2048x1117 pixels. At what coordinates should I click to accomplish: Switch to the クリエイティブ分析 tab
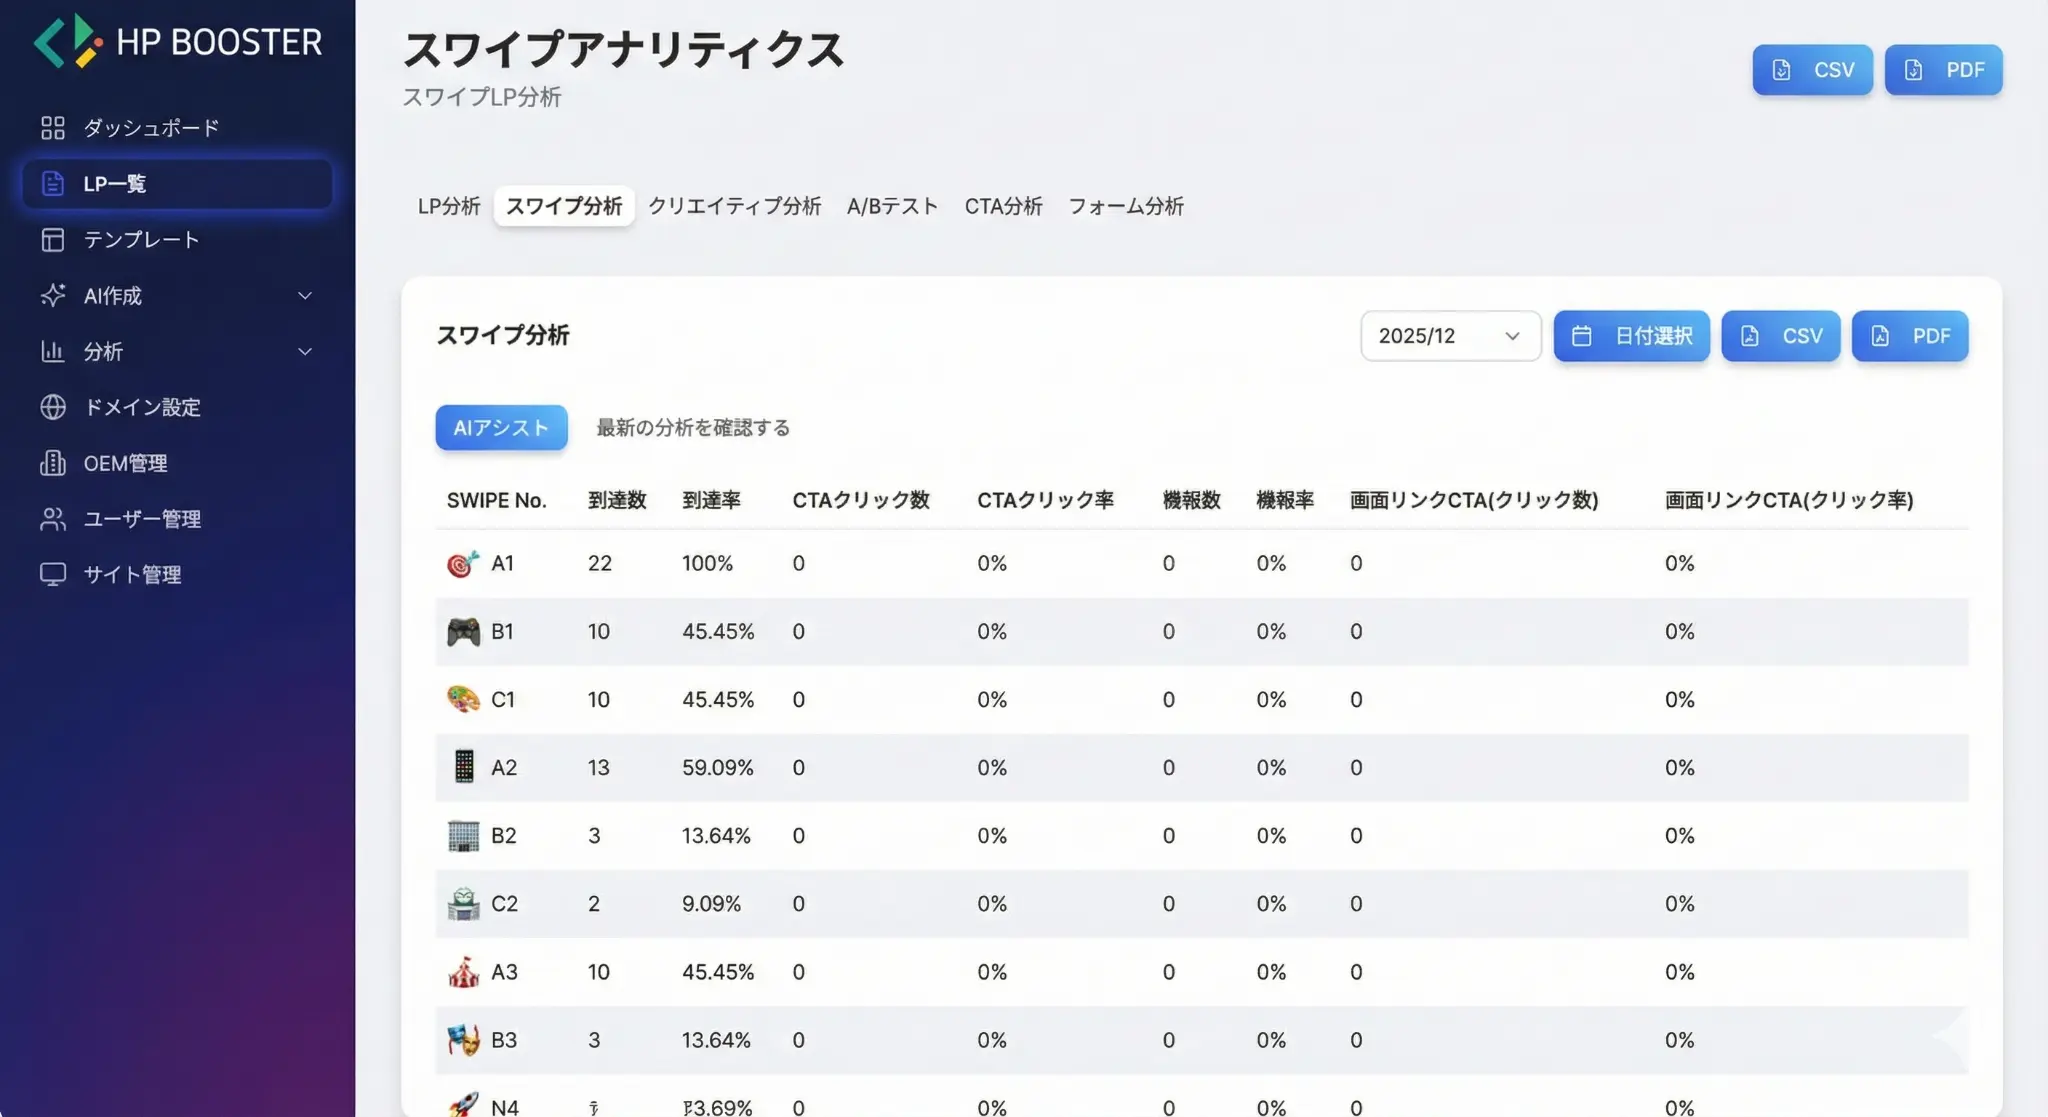point(735,206)
